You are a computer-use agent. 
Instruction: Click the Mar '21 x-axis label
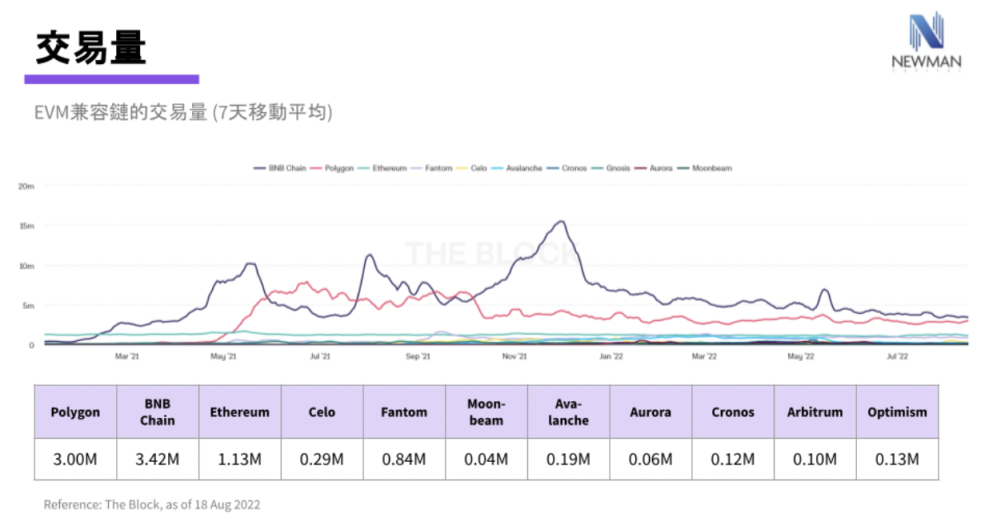tap(127, 356)
